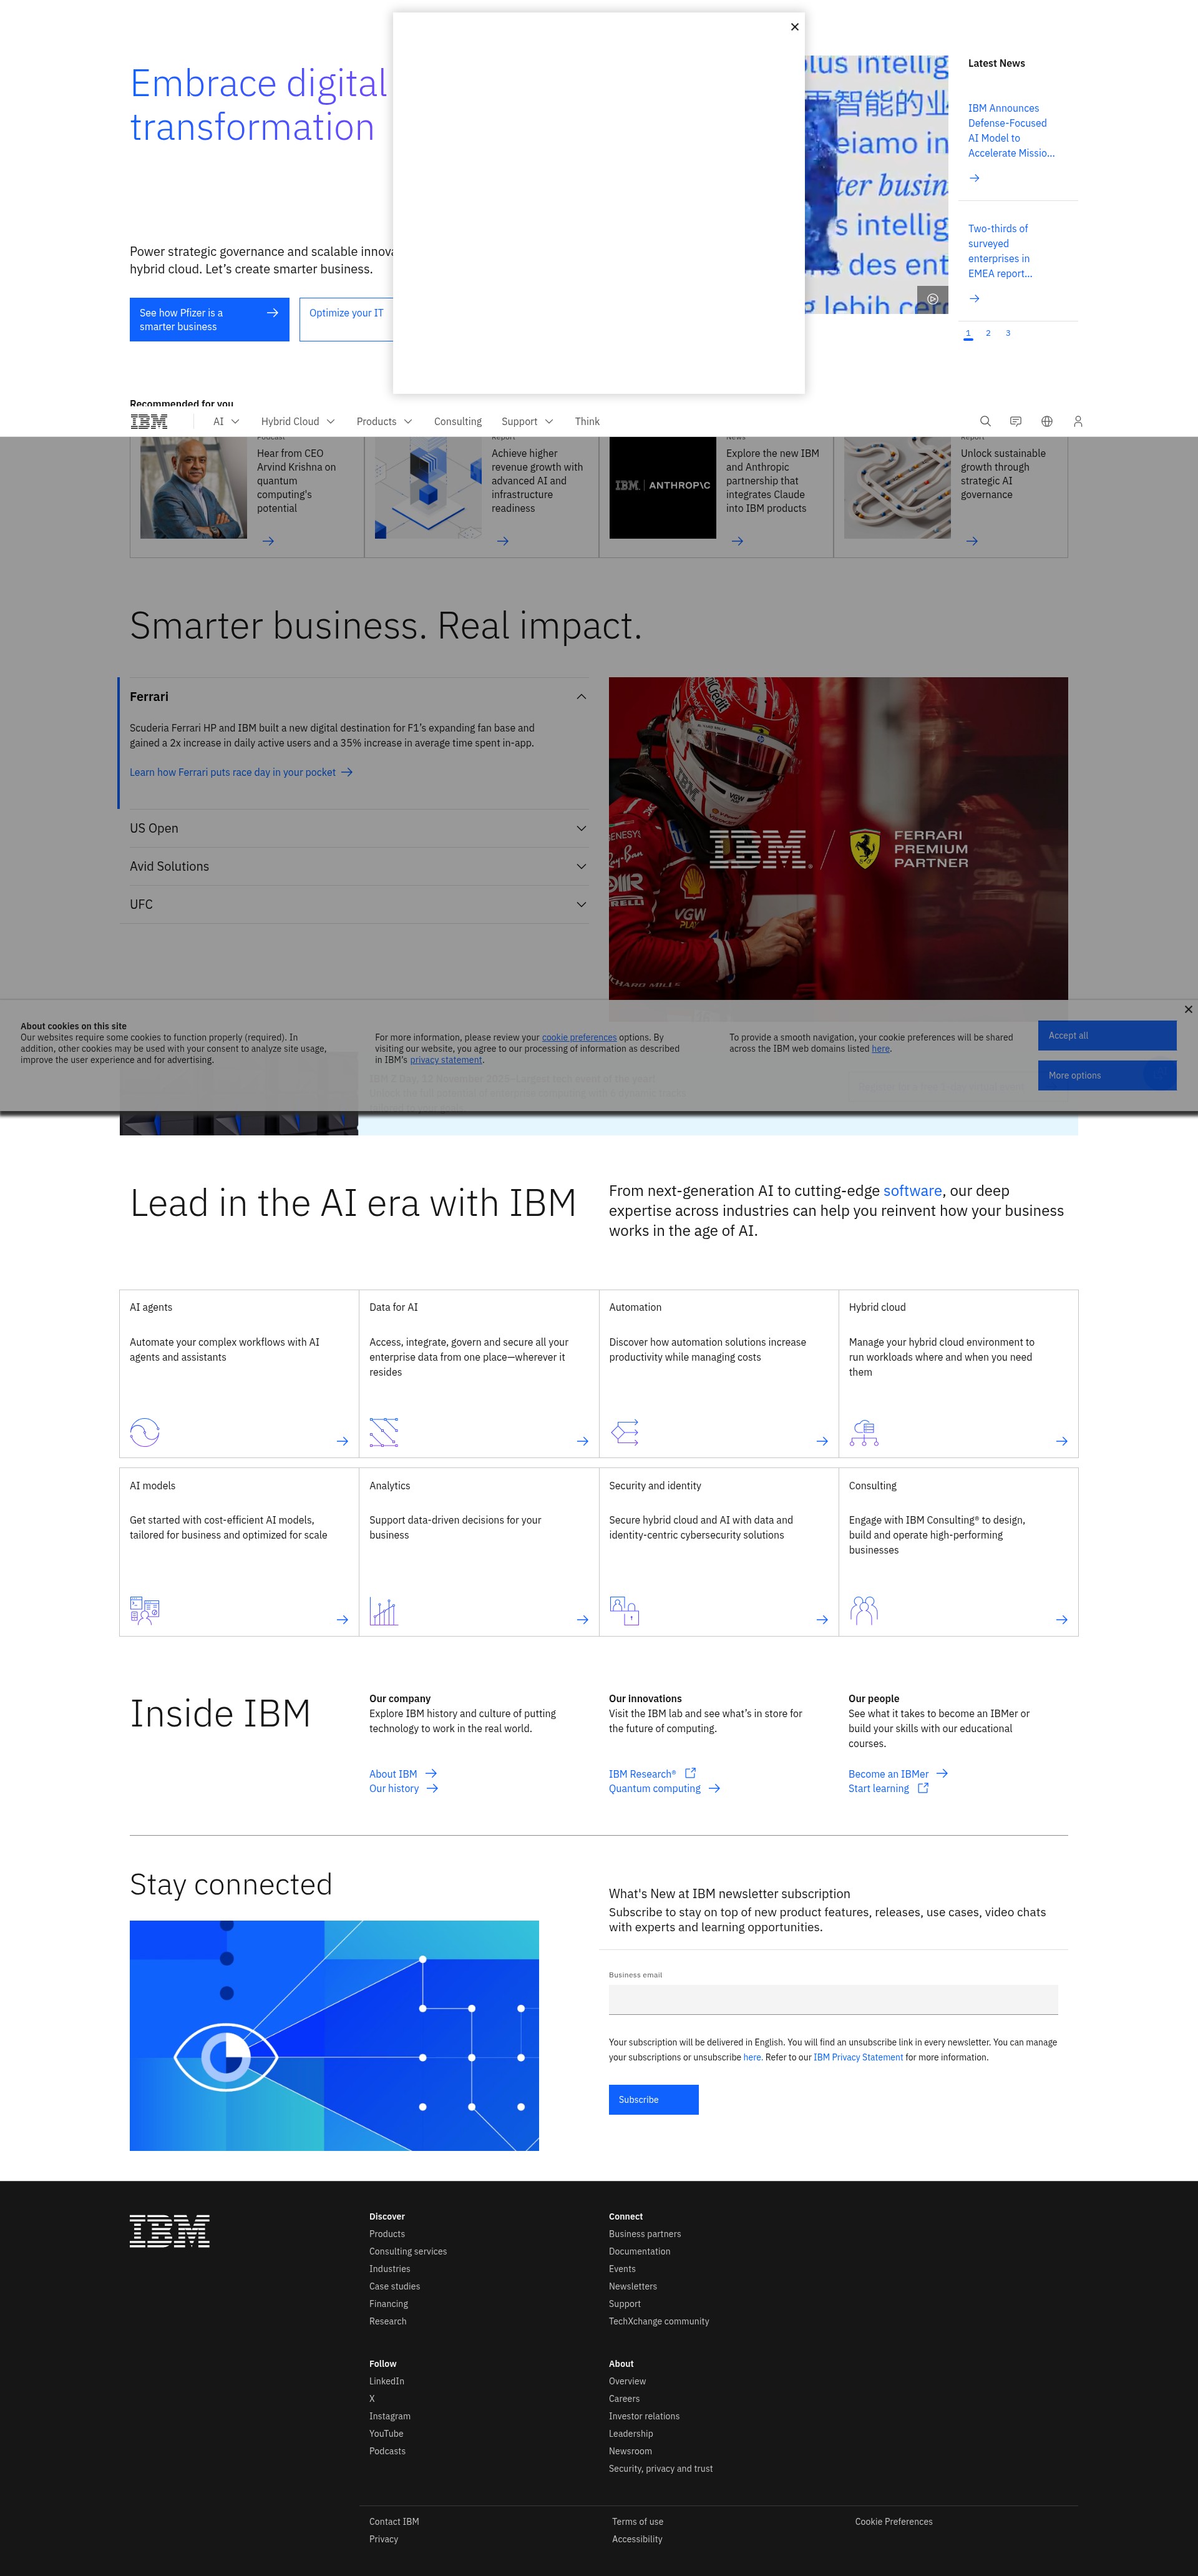Click arrow on IBM Anthropic partnership card

(x=737, y=541)
